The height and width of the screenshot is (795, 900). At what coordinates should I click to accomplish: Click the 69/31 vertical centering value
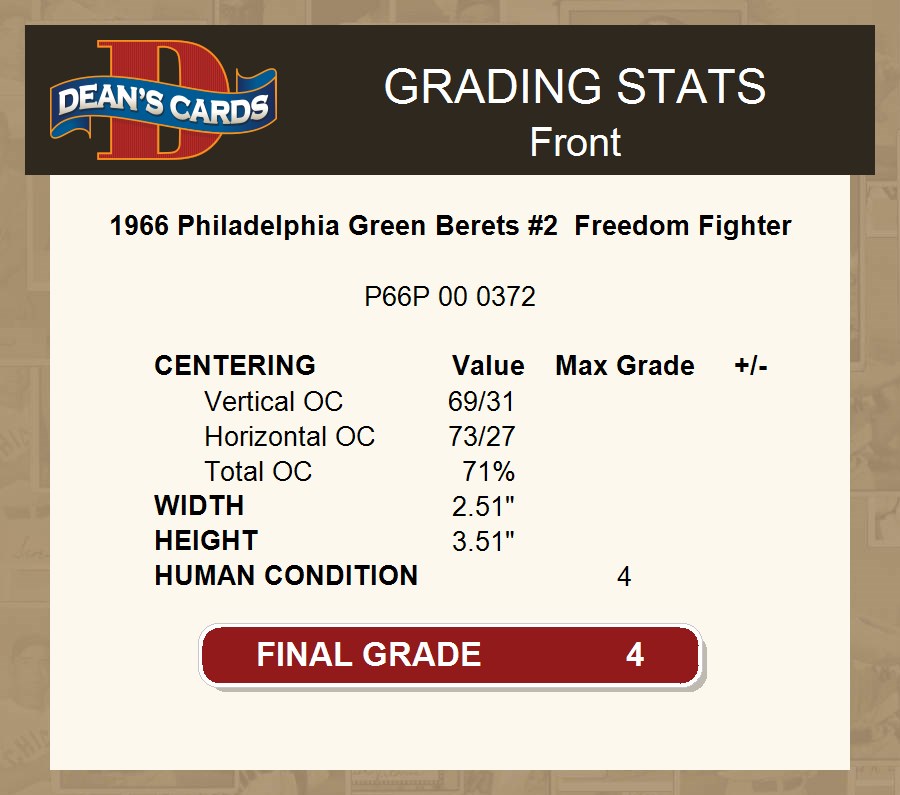(x=481, y=402)
